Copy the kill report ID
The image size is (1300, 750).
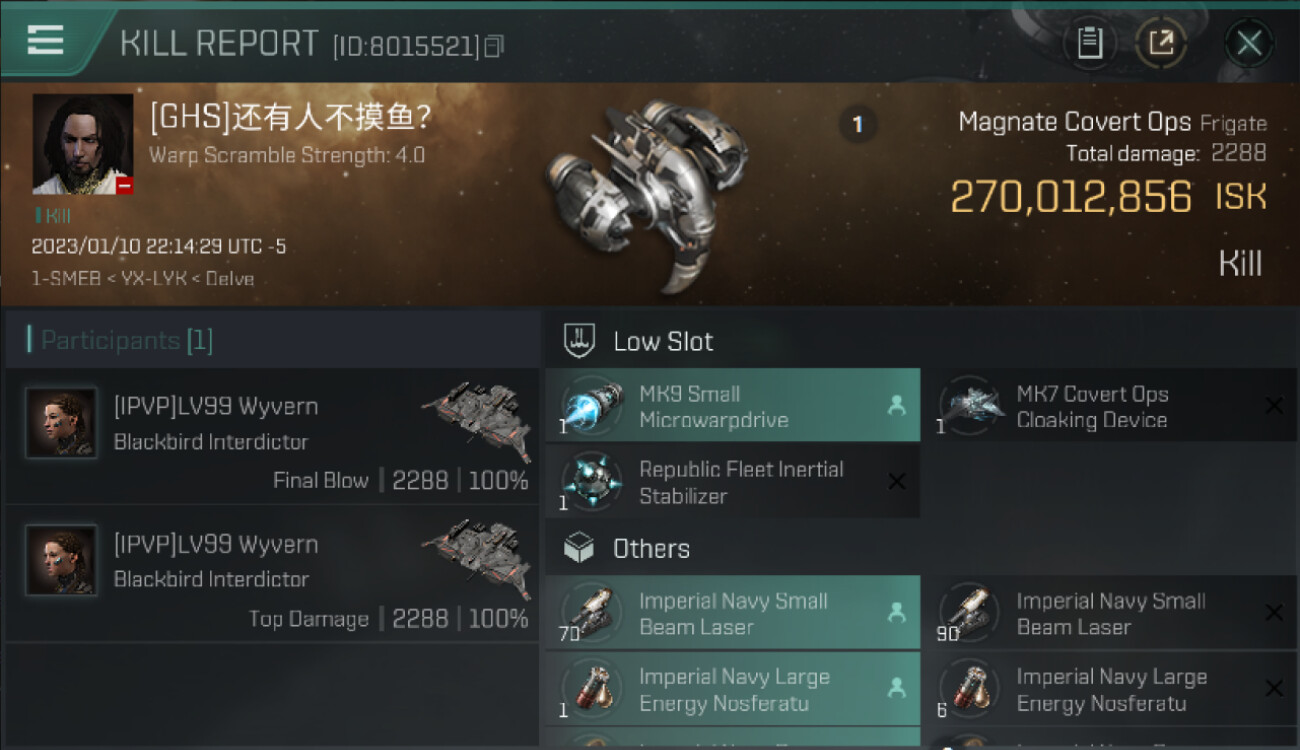(x=494, y=47)
